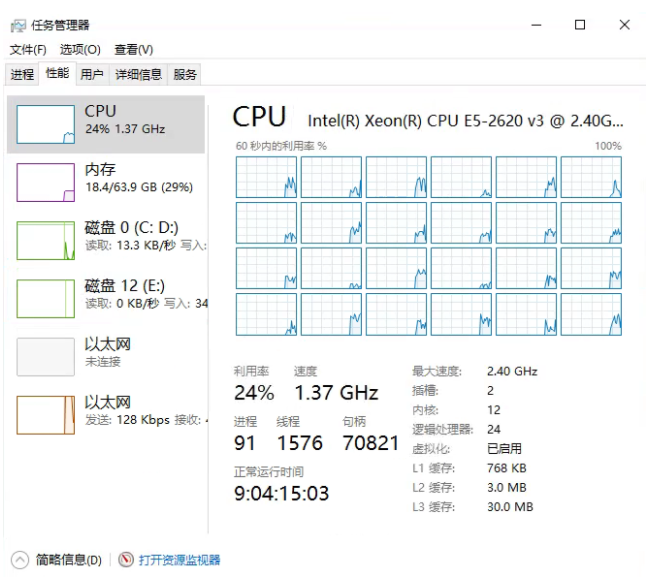Screen dimensions: 656x582
Task: Switch to the 用户 tab
Action: tap(92, 74)
